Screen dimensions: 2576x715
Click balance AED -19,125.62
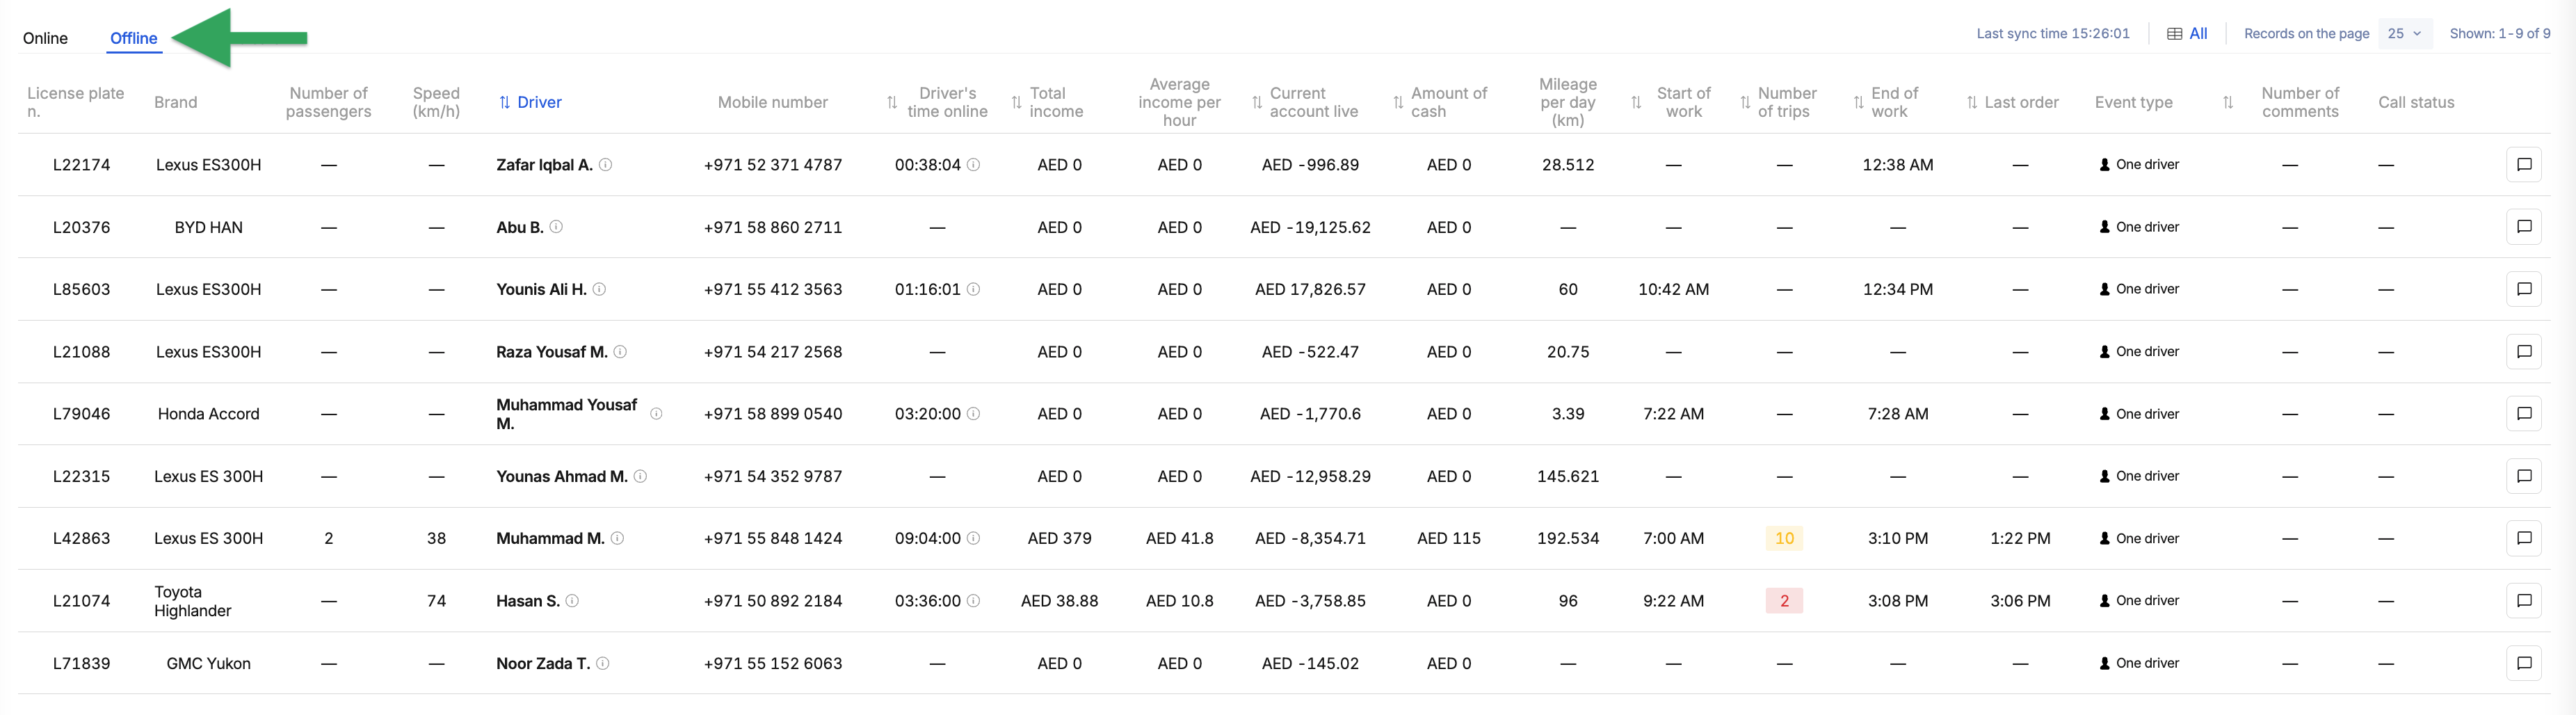click(1310, 227)
